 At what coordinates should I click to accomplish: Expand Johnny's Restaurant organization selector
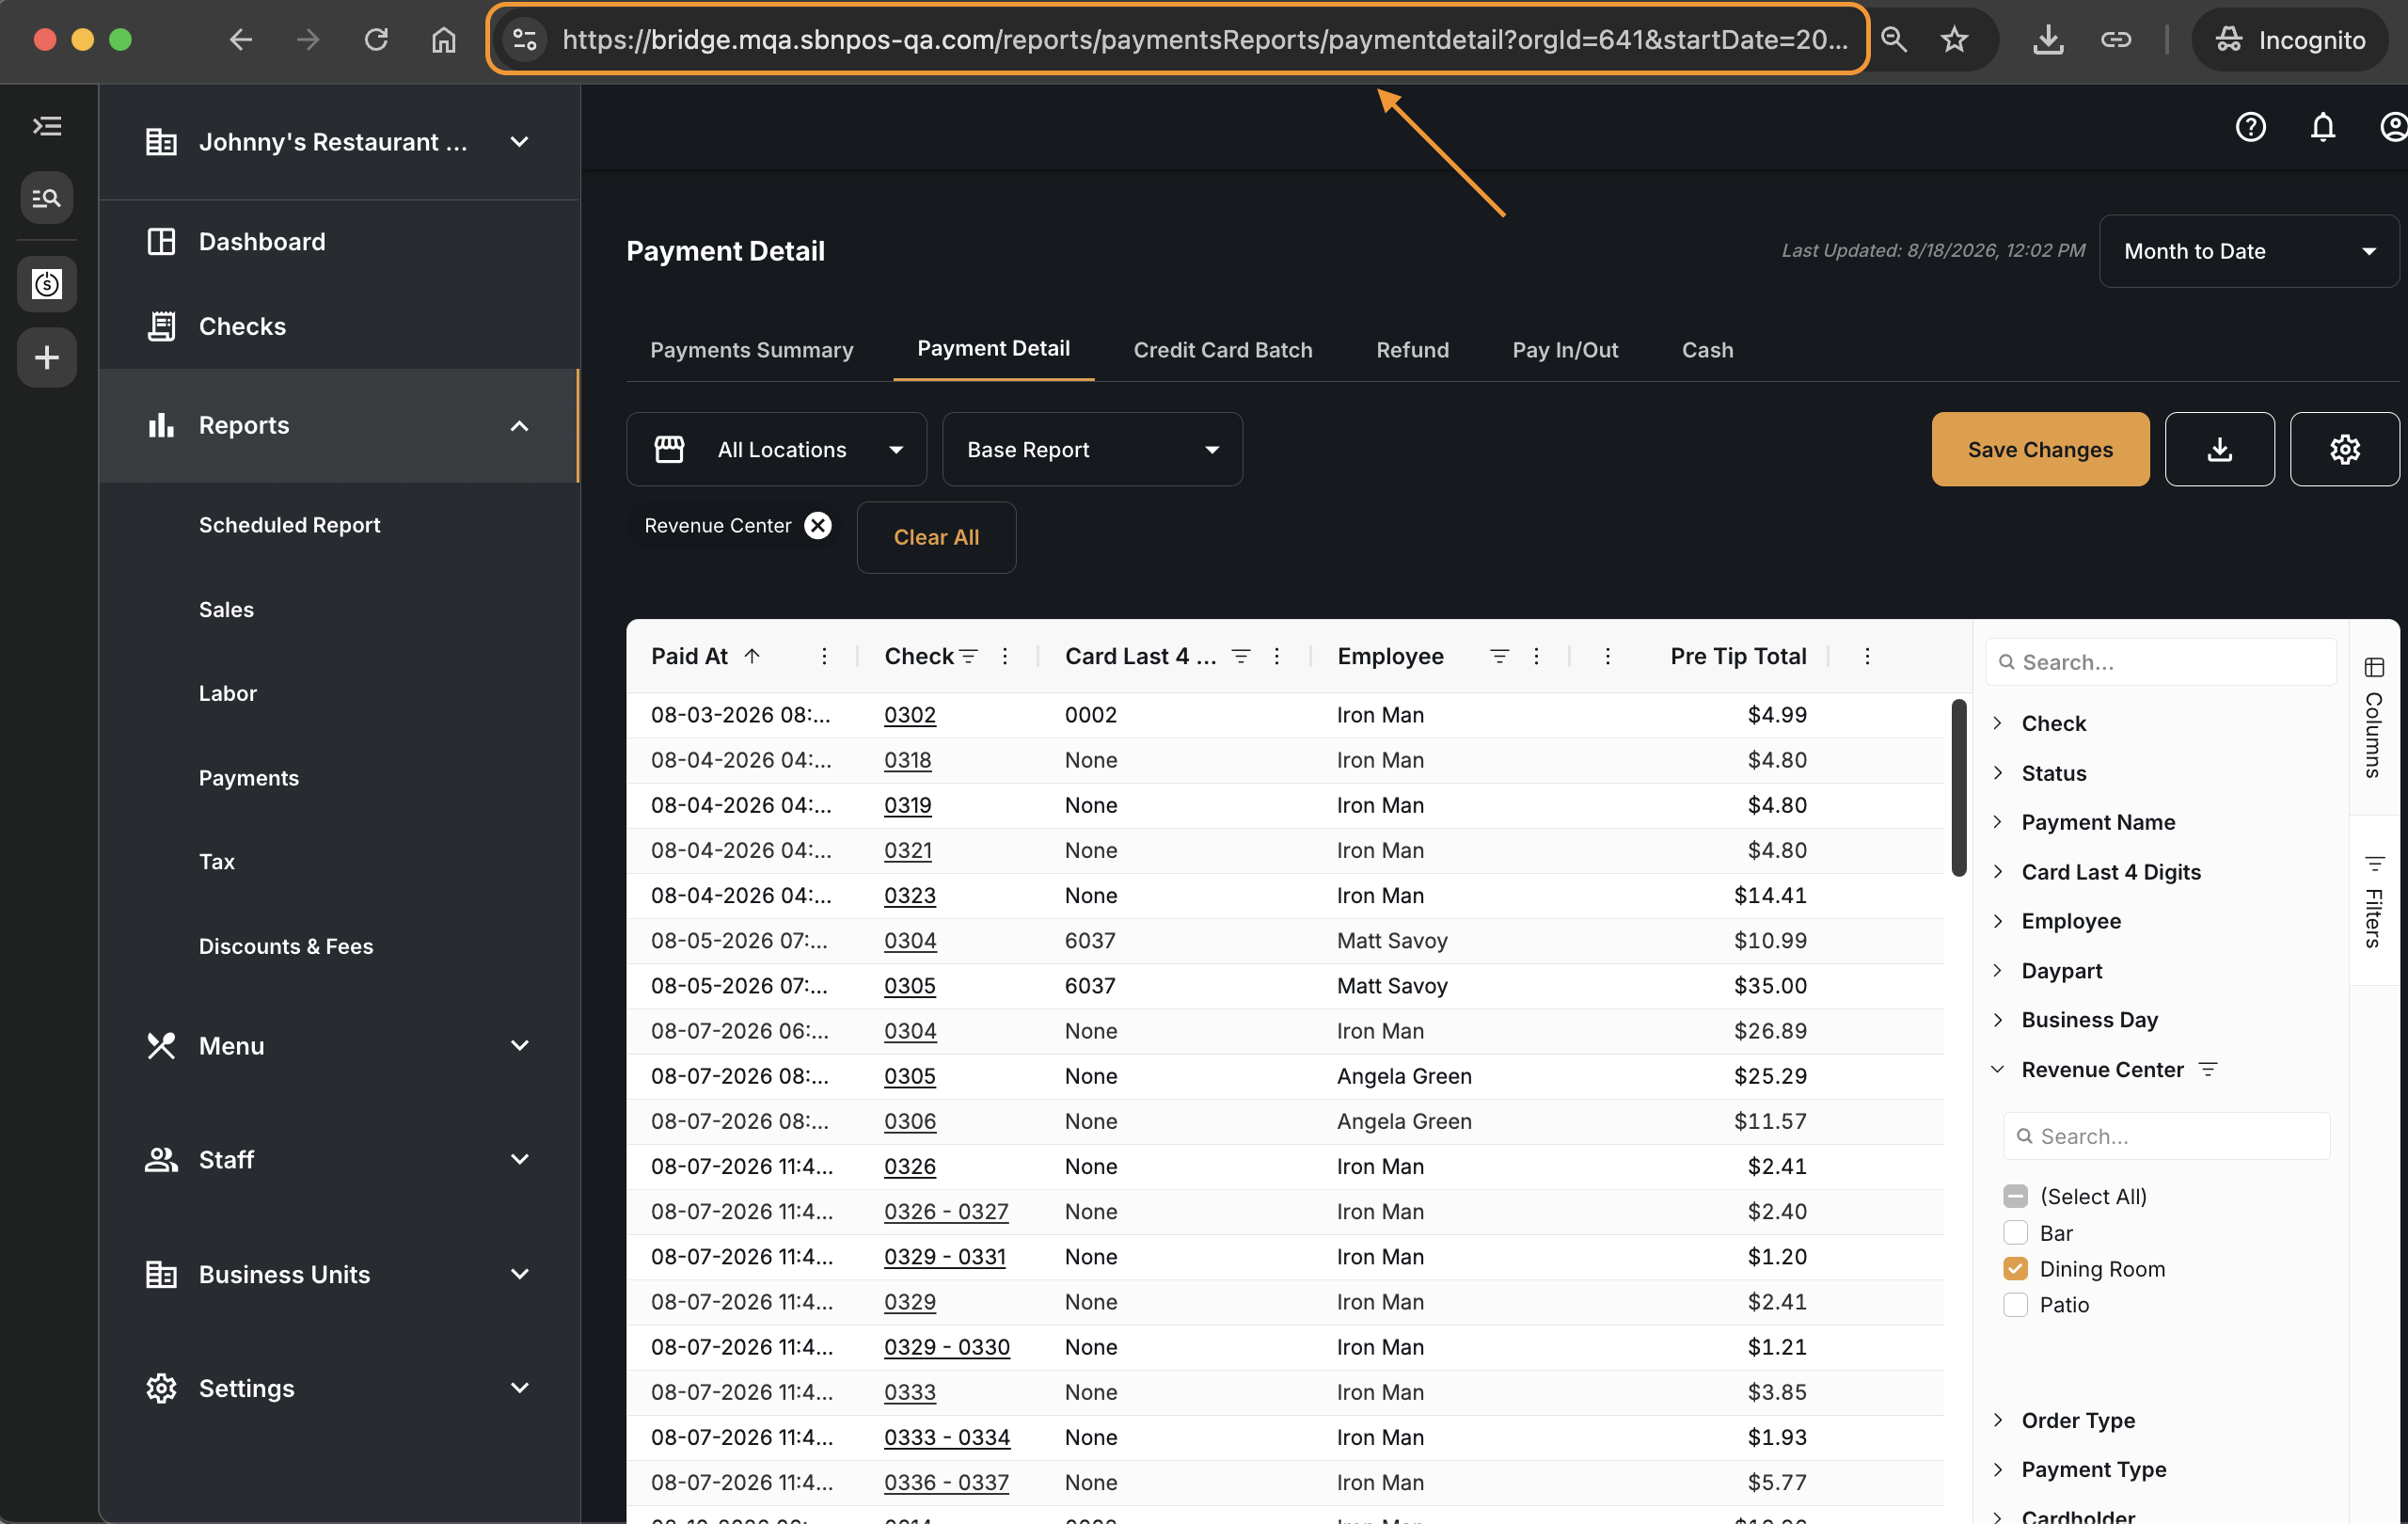(340, 142)
